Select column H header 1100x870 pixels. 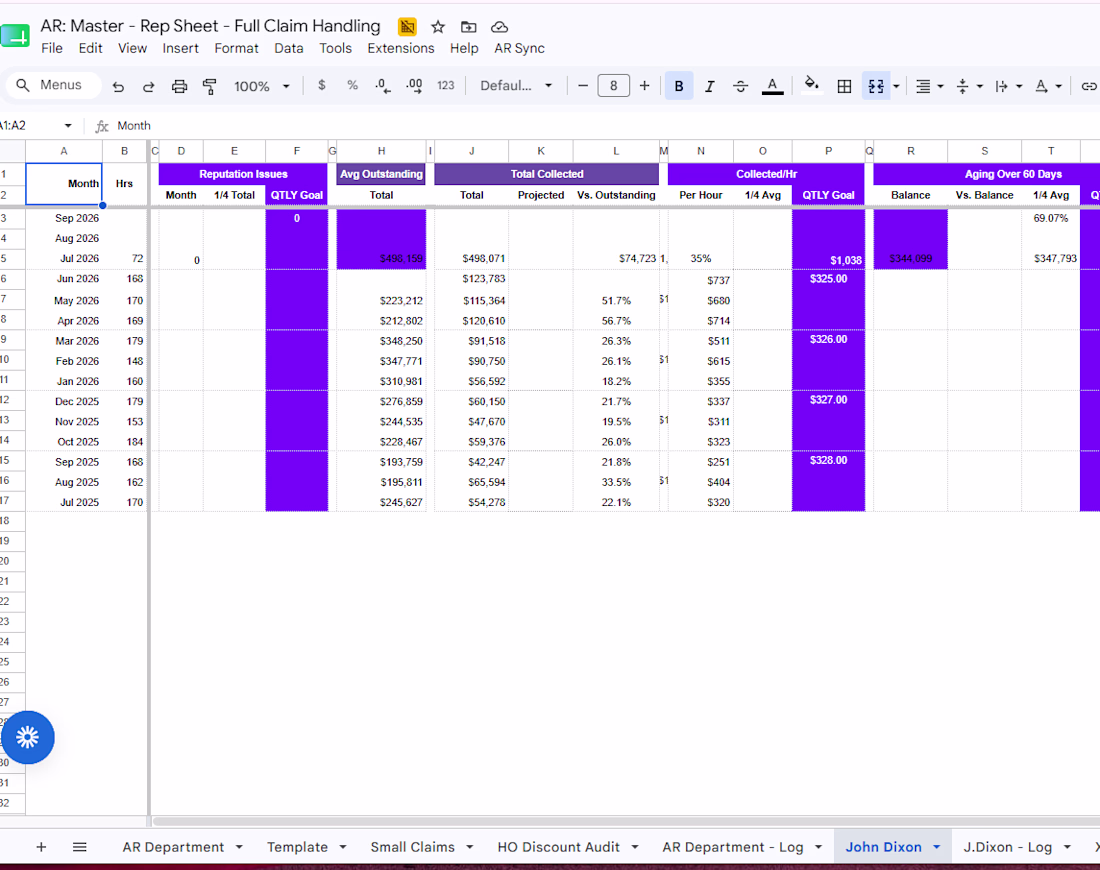(382, 151)
